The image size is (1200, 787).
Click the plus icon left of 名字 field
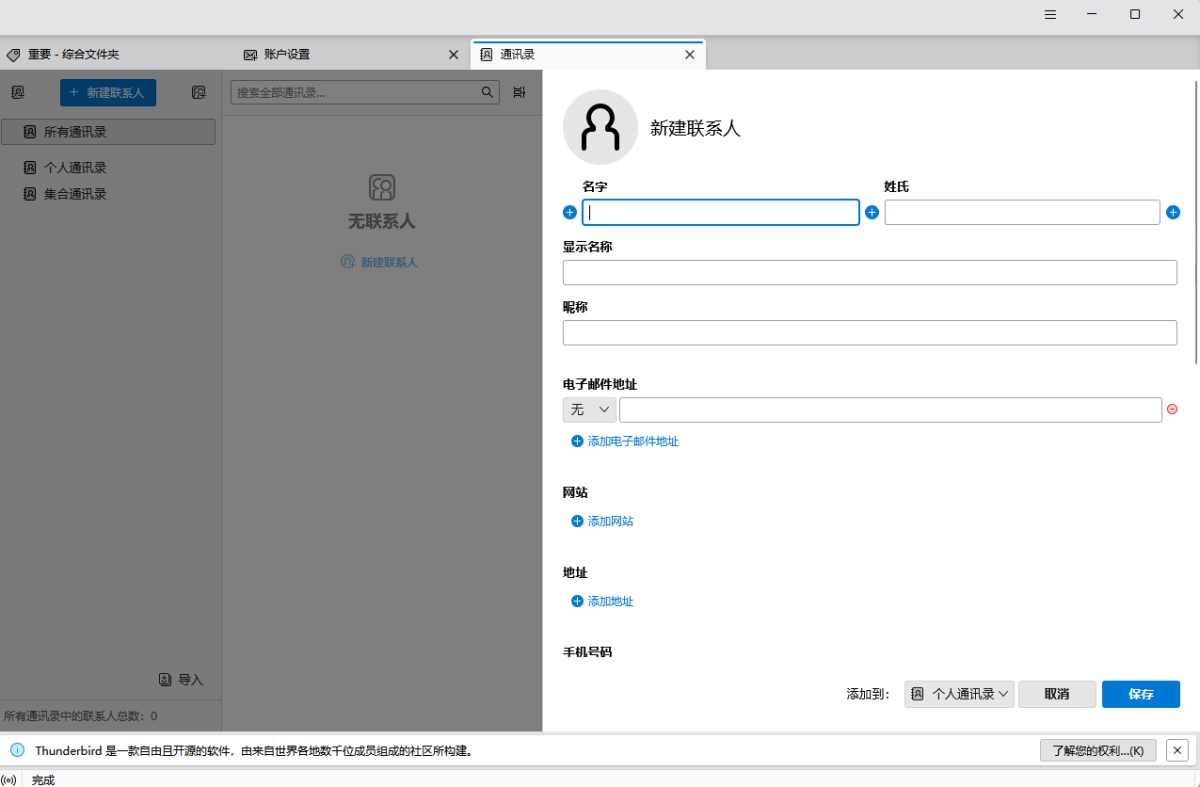click(570, 212)
